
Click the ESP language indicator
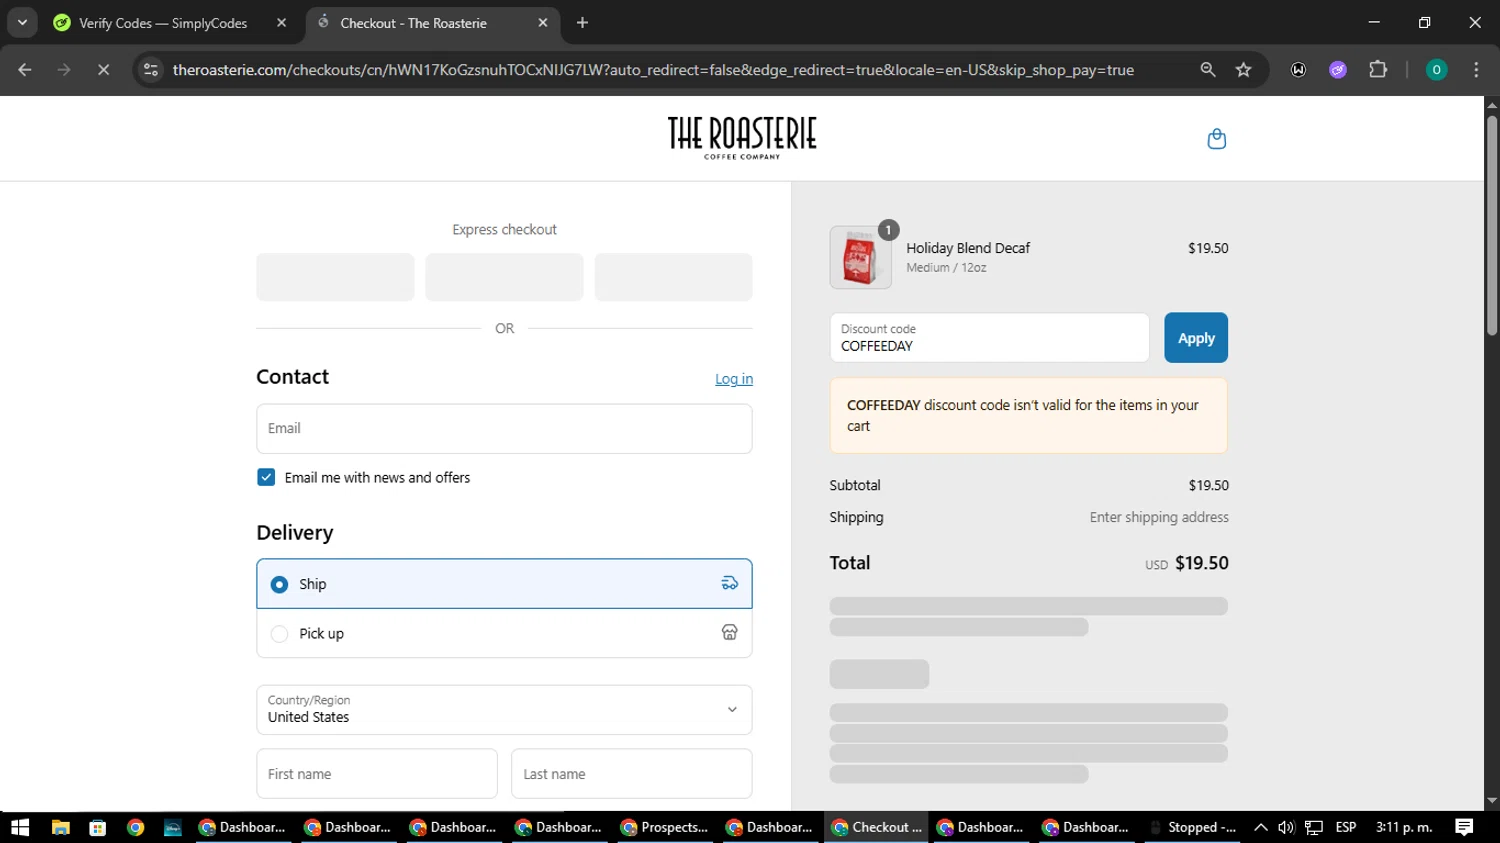tap(1346, 827)
